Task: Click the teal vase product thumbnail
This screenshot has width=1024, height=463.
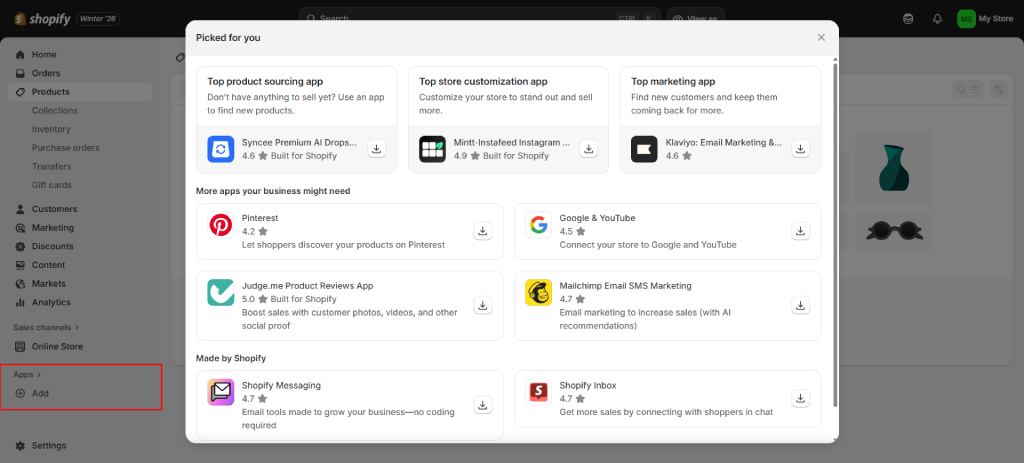Action: [894, 169]
